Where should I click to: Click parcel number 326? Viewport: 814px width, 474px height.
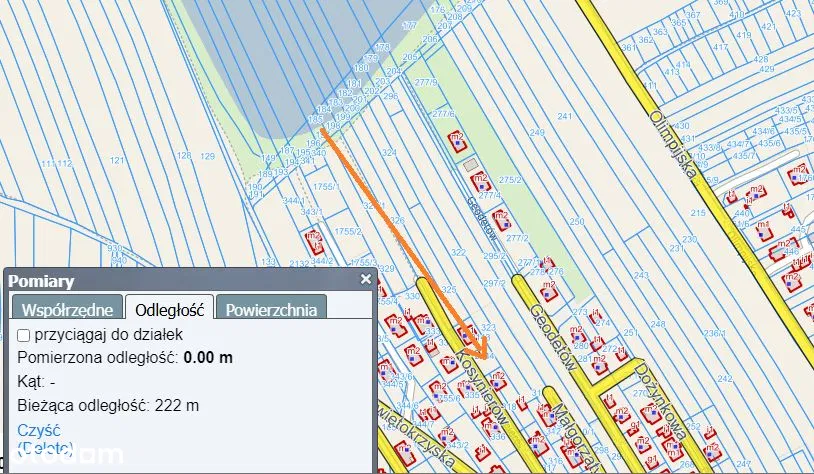pos(397,220)
